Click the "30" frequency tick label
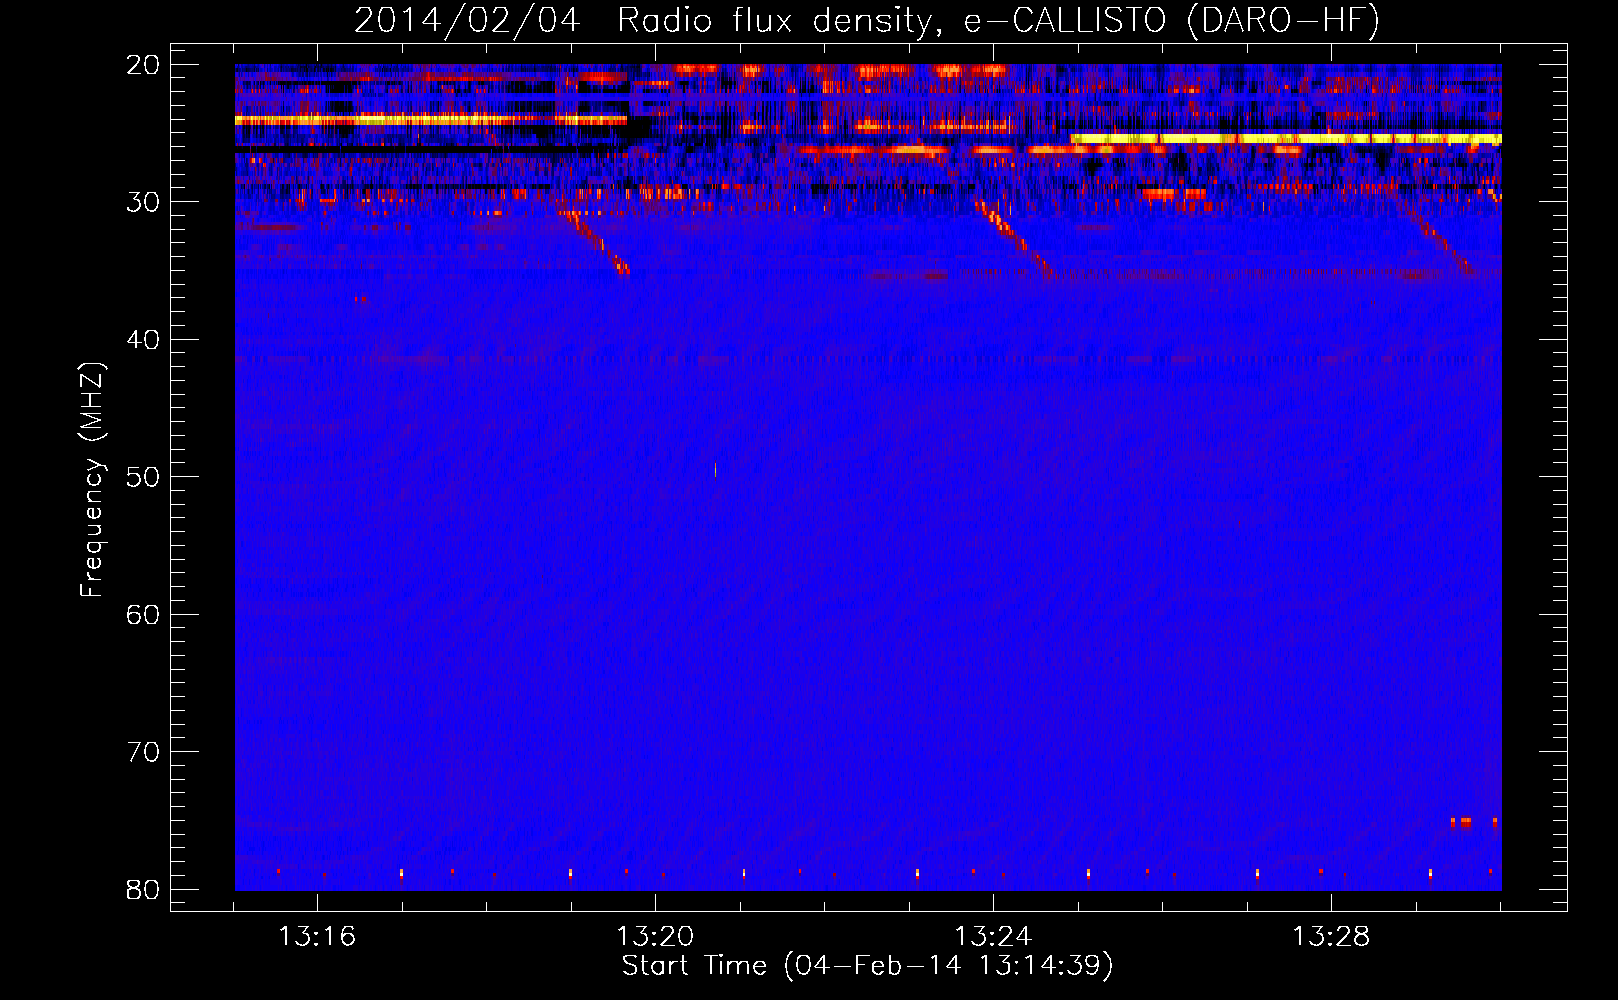The width and height of the screenshot is (1618, 1000). pyautogui.click(x=144, y=202)
